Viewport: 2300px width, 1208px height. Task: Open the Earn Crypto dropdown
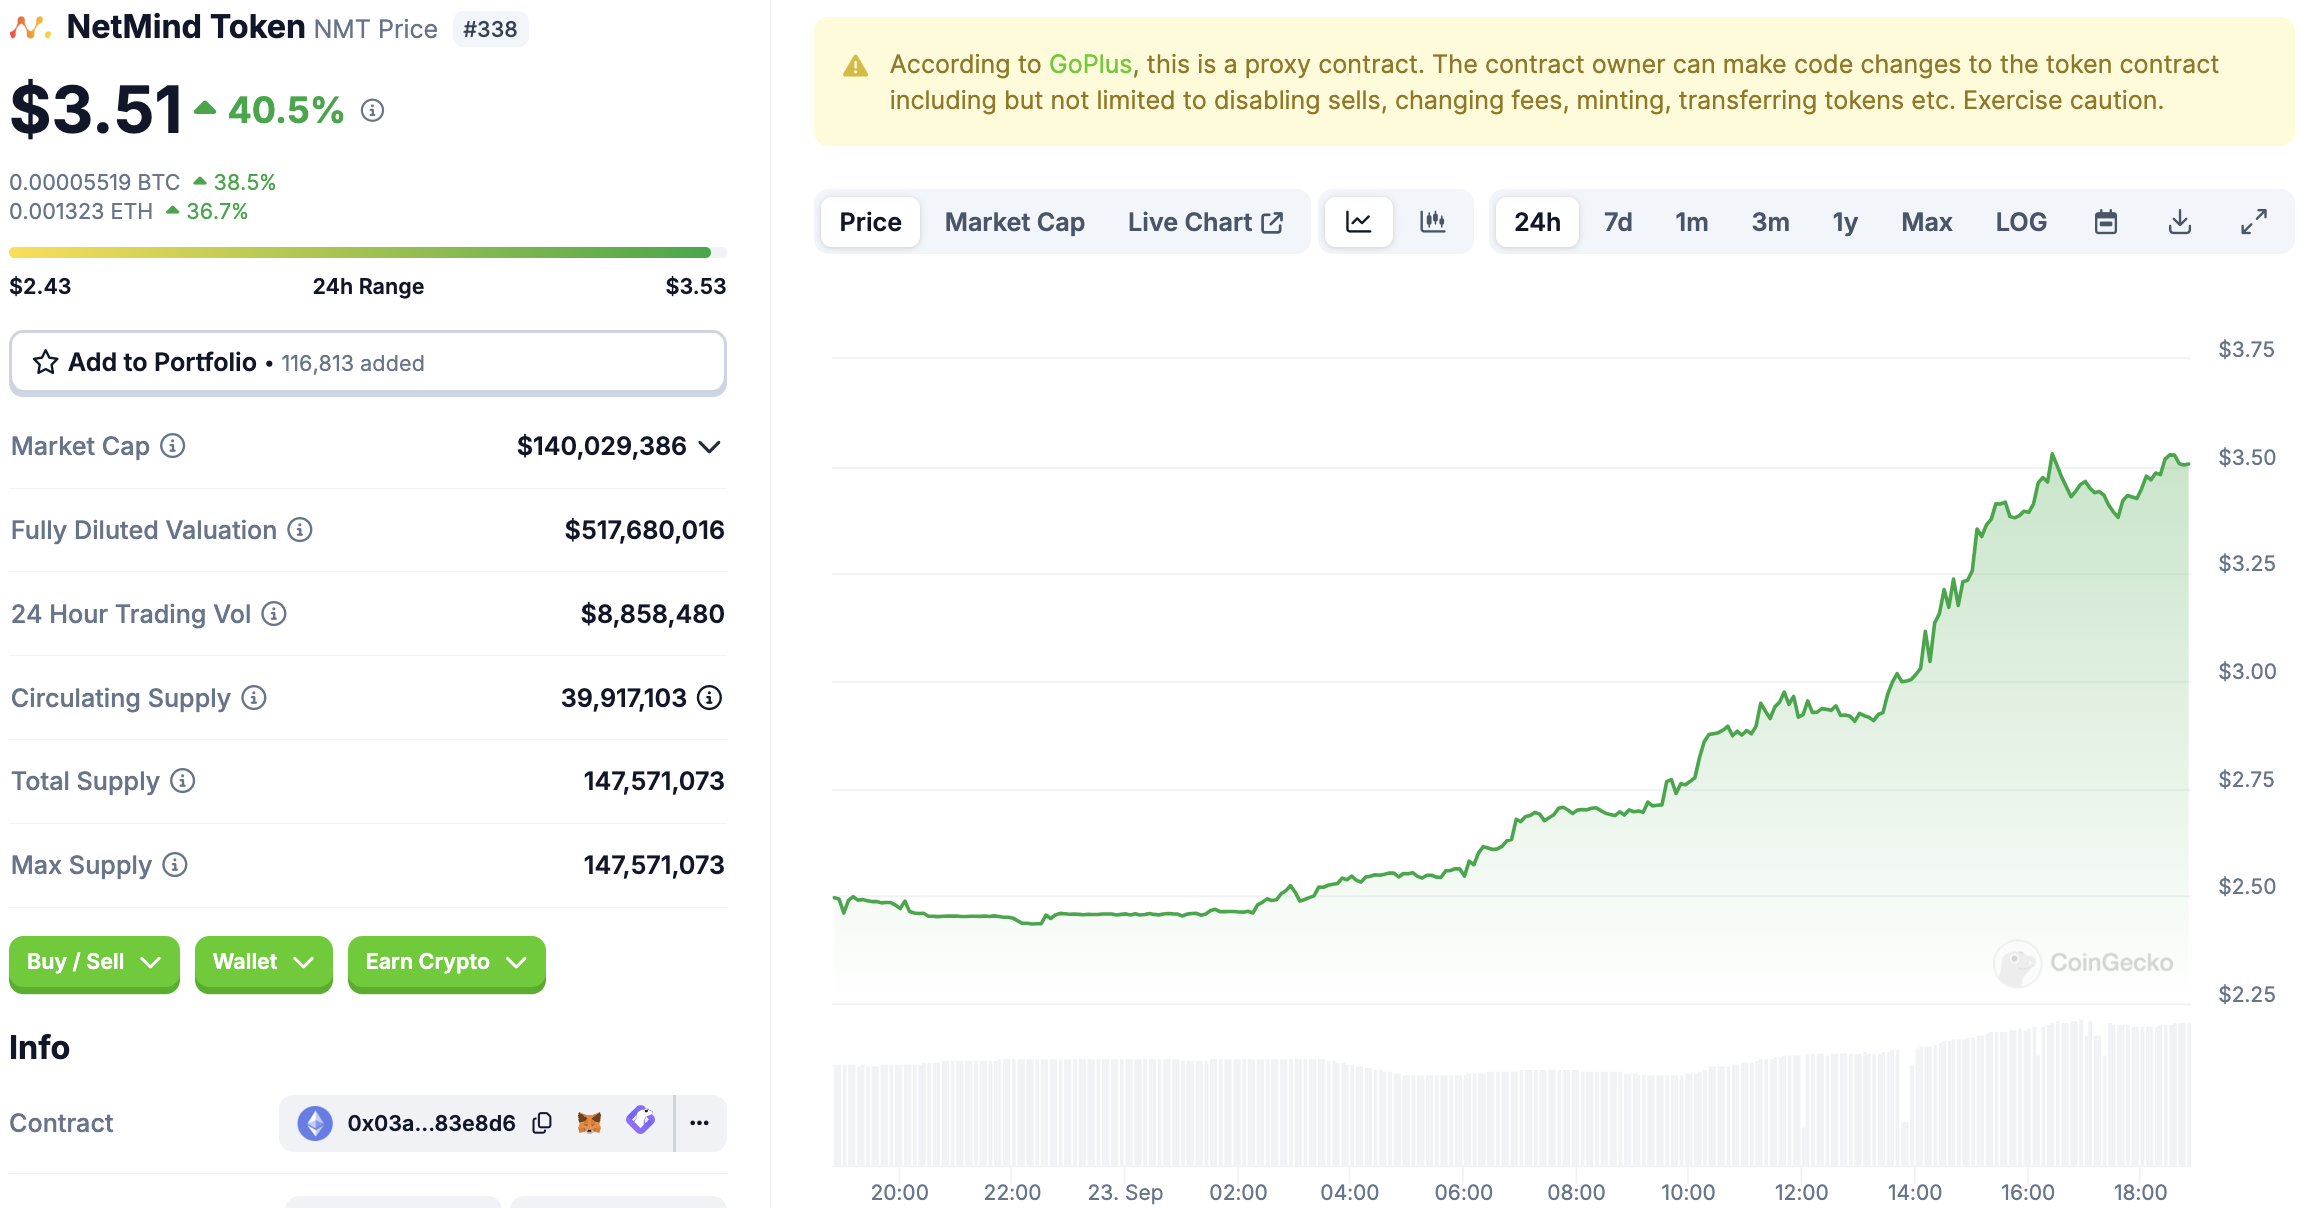(x=446, y=962)
